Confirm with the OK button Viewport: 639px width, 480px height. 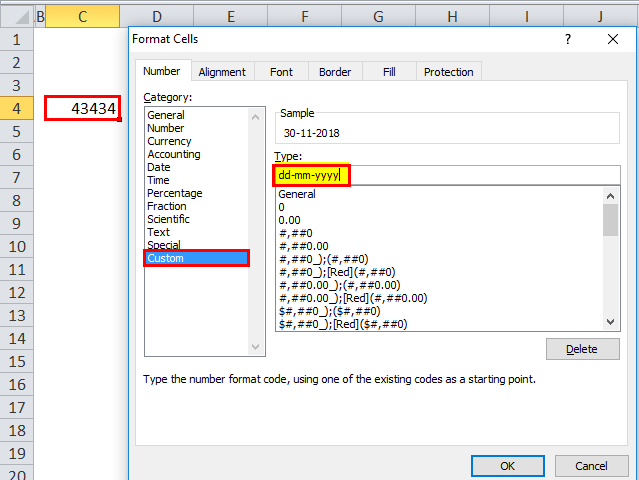click(x=507, y=466)
